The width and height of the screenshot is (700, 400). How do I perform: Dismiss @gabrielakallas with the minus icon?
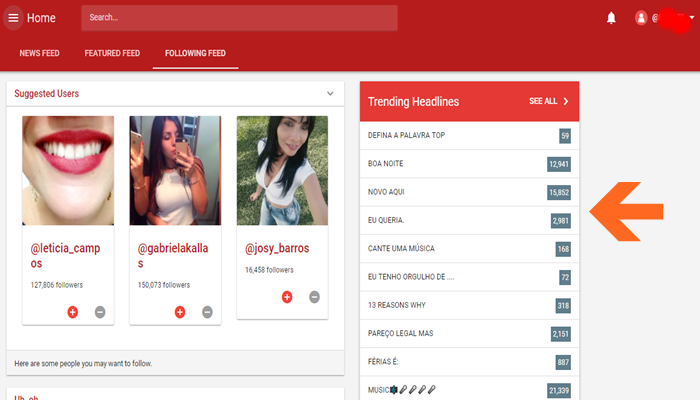(207, 312)
